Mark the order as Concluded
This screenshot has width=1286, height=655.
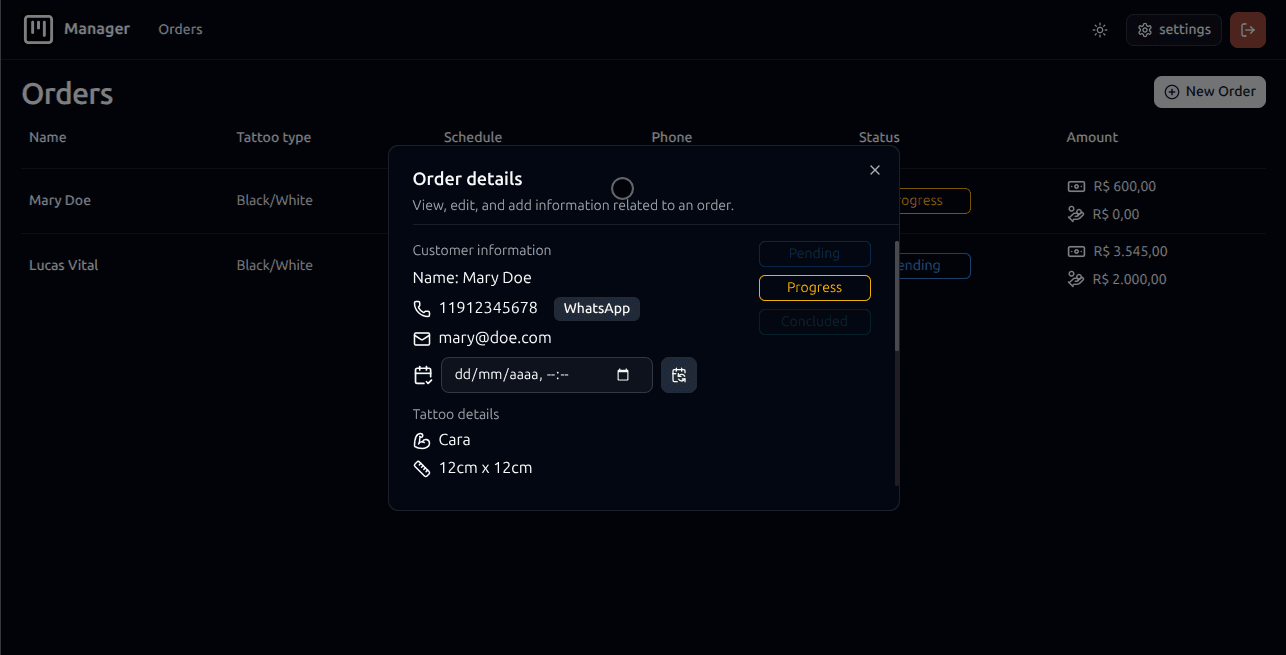click(x=814, y=322)
